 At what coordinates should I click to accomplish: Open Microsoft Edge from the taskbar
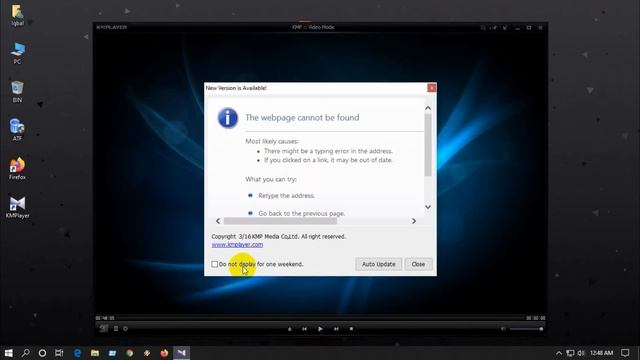(77, 353)
